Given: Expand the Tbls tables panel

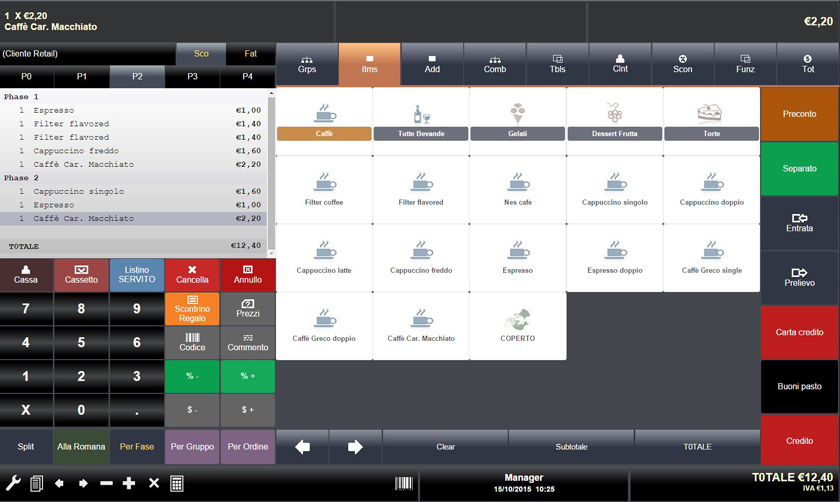Looking at the screenshot, I should pyautogui.click(x=557, y=64).
